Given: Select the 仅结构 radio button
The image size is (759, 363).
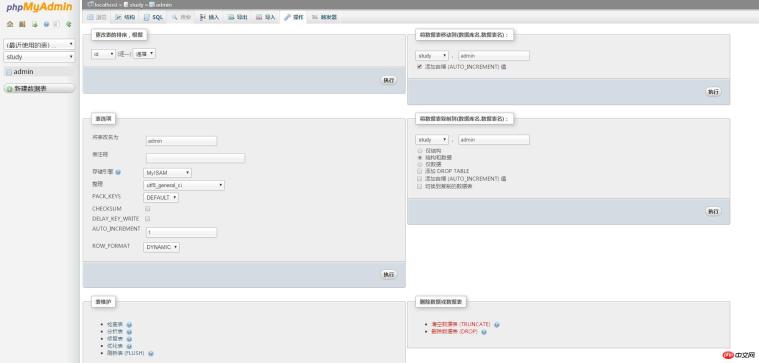Looking at the screenshot, I should (x=420, y=151).
